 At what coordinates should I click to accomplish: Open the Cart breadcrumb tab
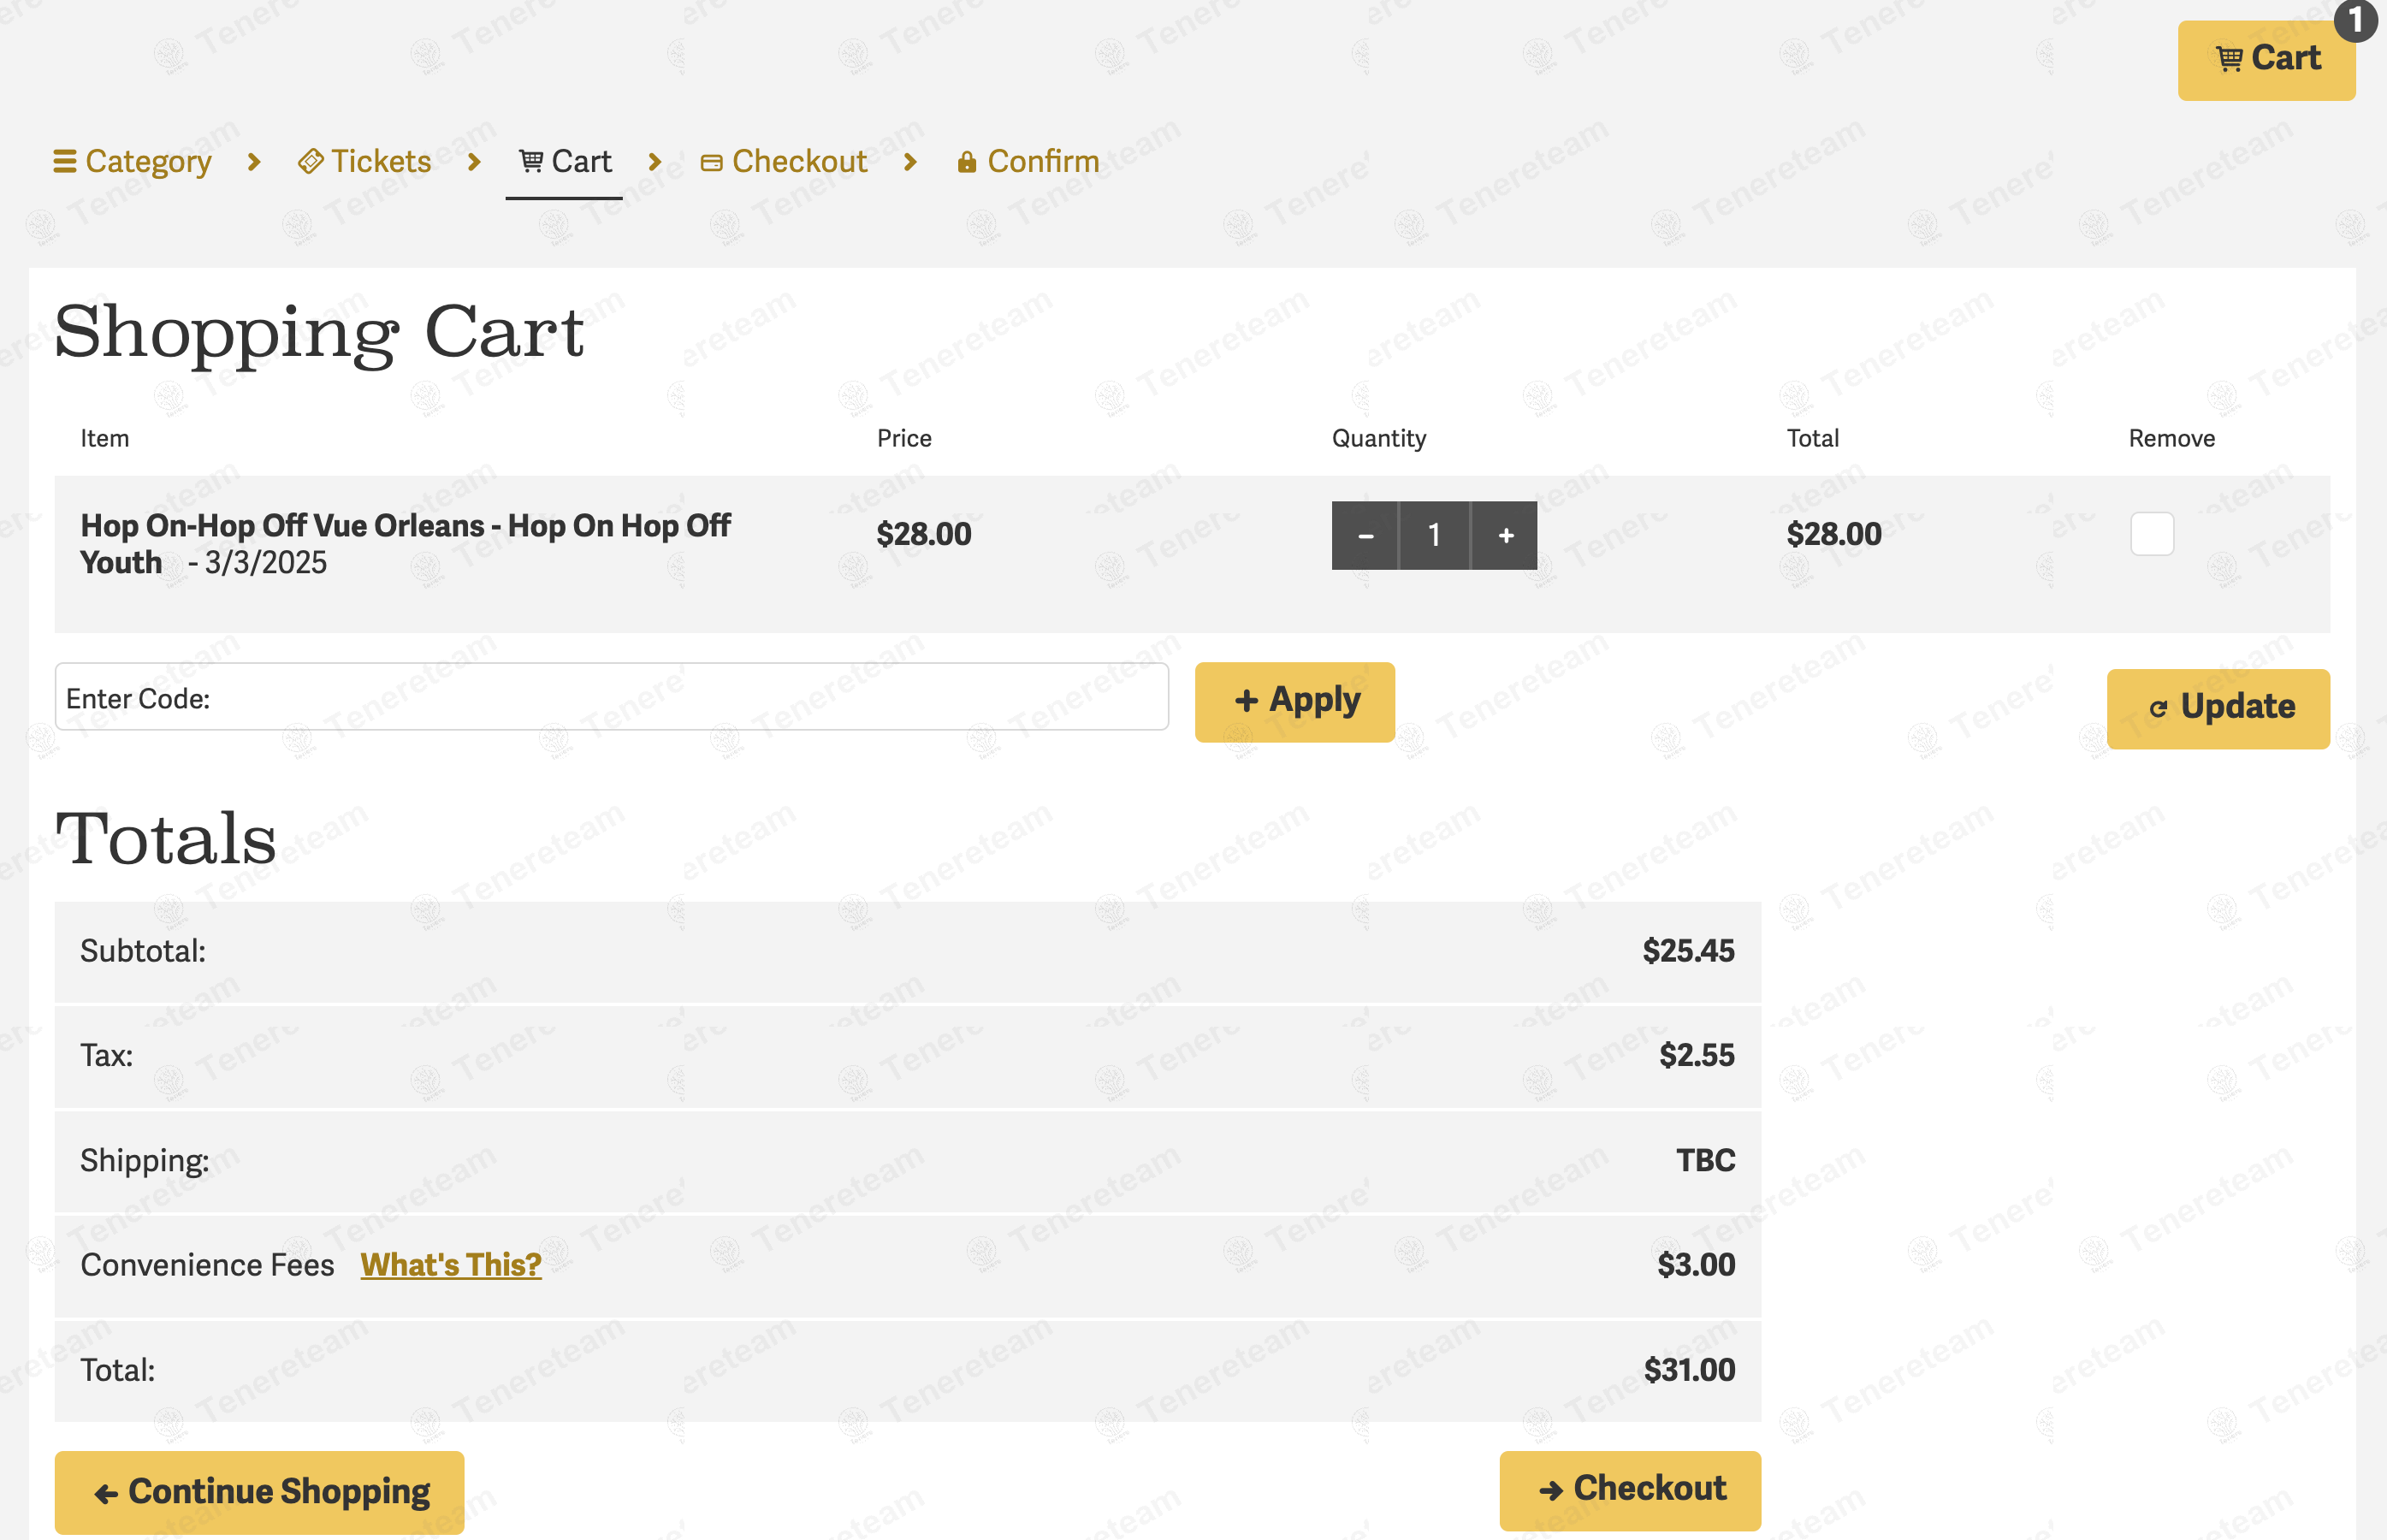[x=565, y=161]
